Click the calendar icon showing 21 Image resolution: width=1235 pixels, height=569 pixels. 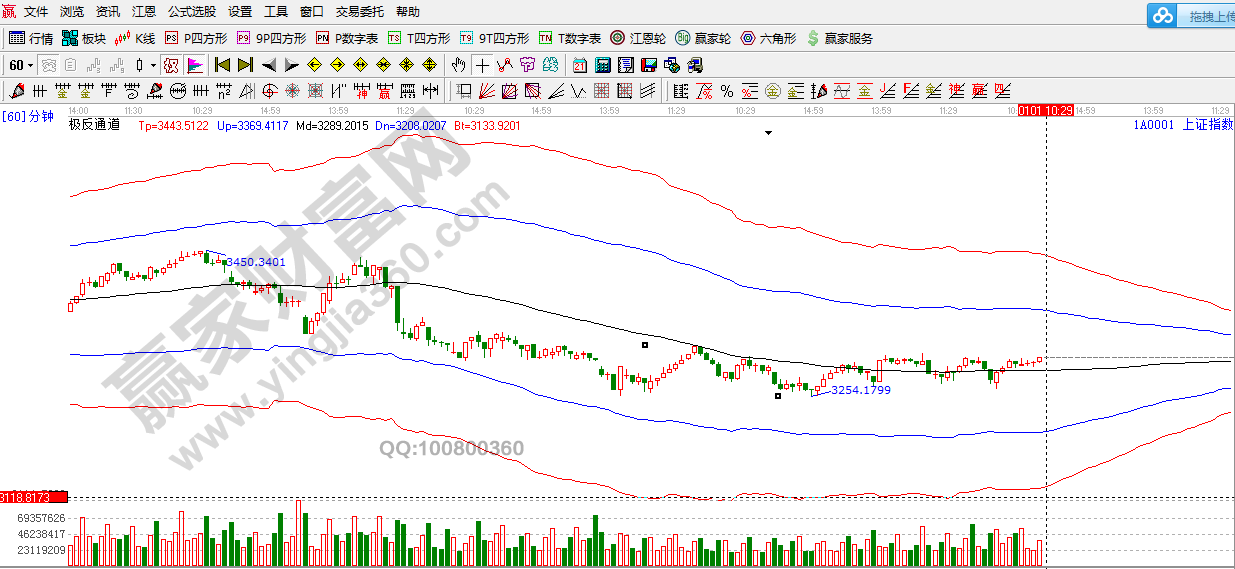[x=580, y=65]
